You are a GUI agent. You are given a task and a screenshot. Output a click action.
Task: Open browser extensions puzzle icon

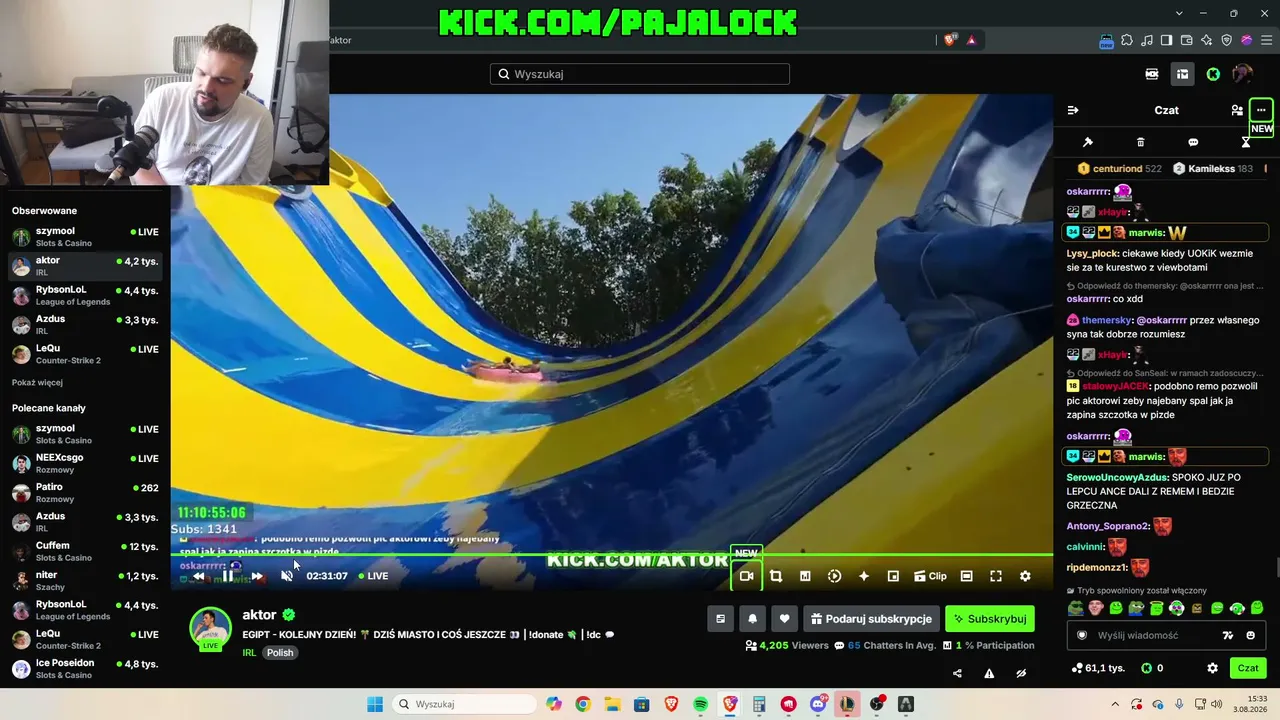(1127, 40)
